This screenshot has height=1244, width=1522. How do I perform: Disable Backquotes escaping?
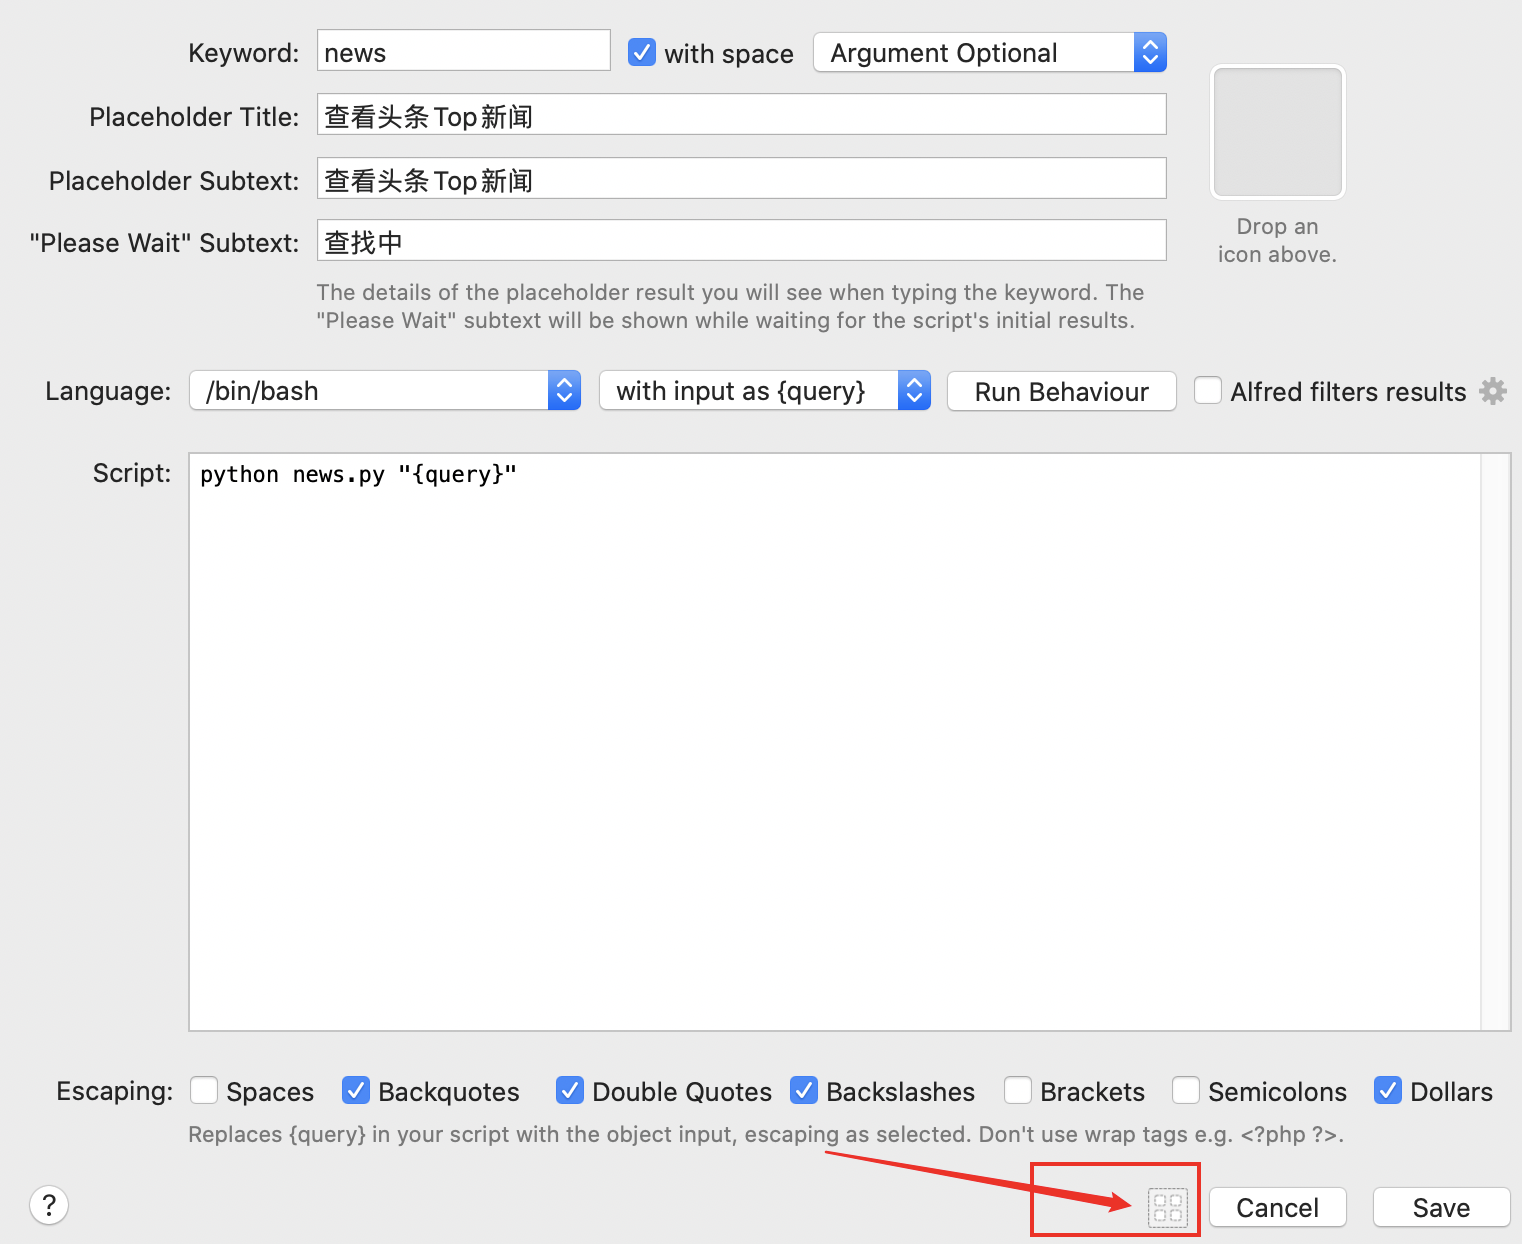click(356, 1090)
